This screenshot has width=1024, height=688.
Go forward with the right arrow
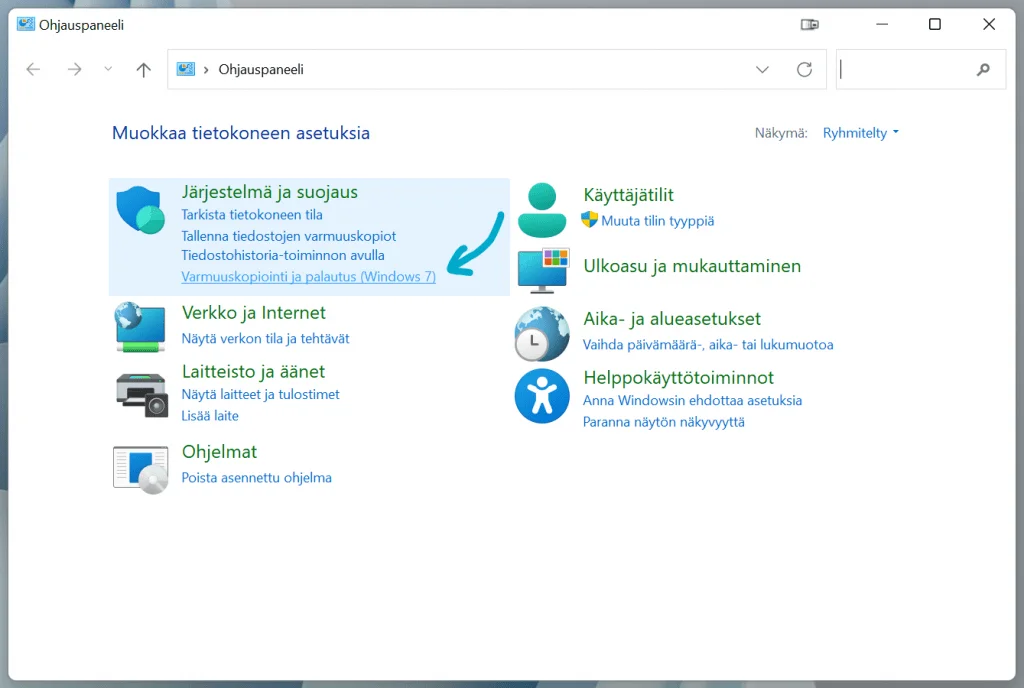(74, 69)
